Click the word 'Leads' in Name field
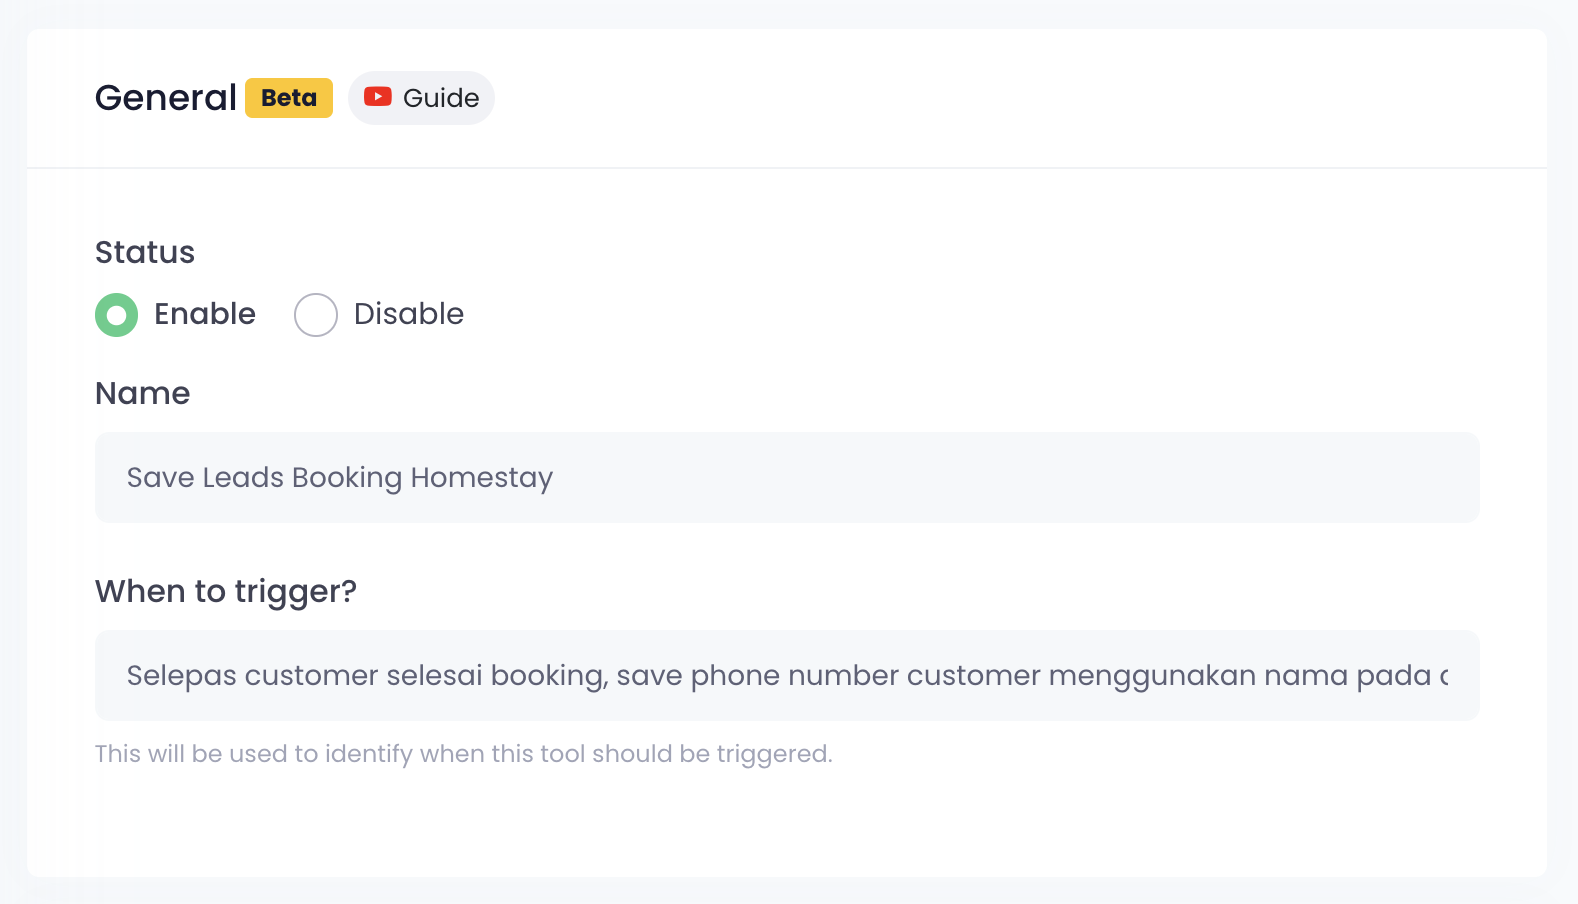This screenshot has width=1578, height=904. tap(243, 478)
